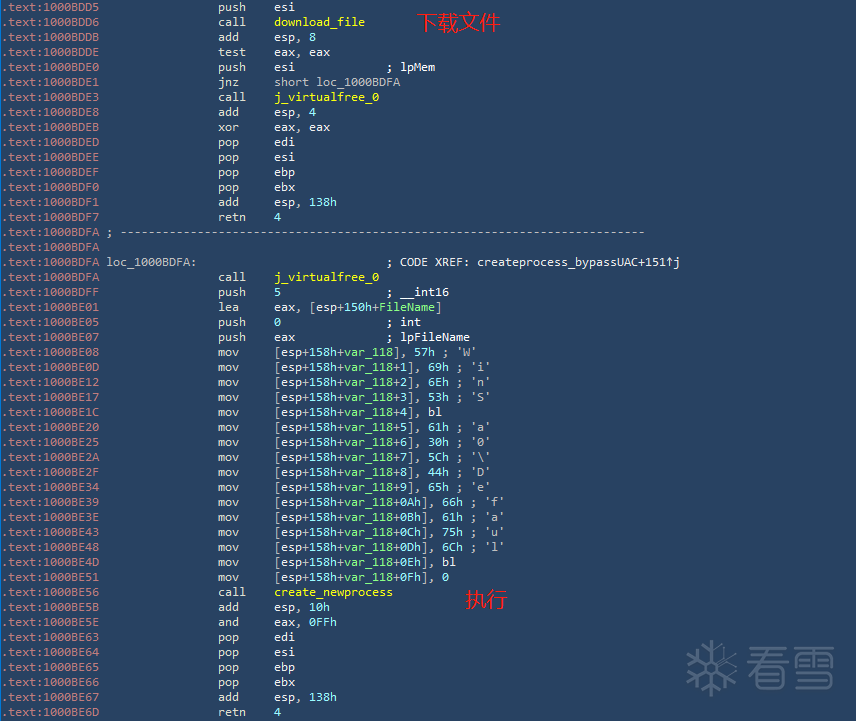The height and width of the screenshot is (721, 856).
Task: Select the xor mnemonic at 1000BDEB
Action: coord(228,127)
